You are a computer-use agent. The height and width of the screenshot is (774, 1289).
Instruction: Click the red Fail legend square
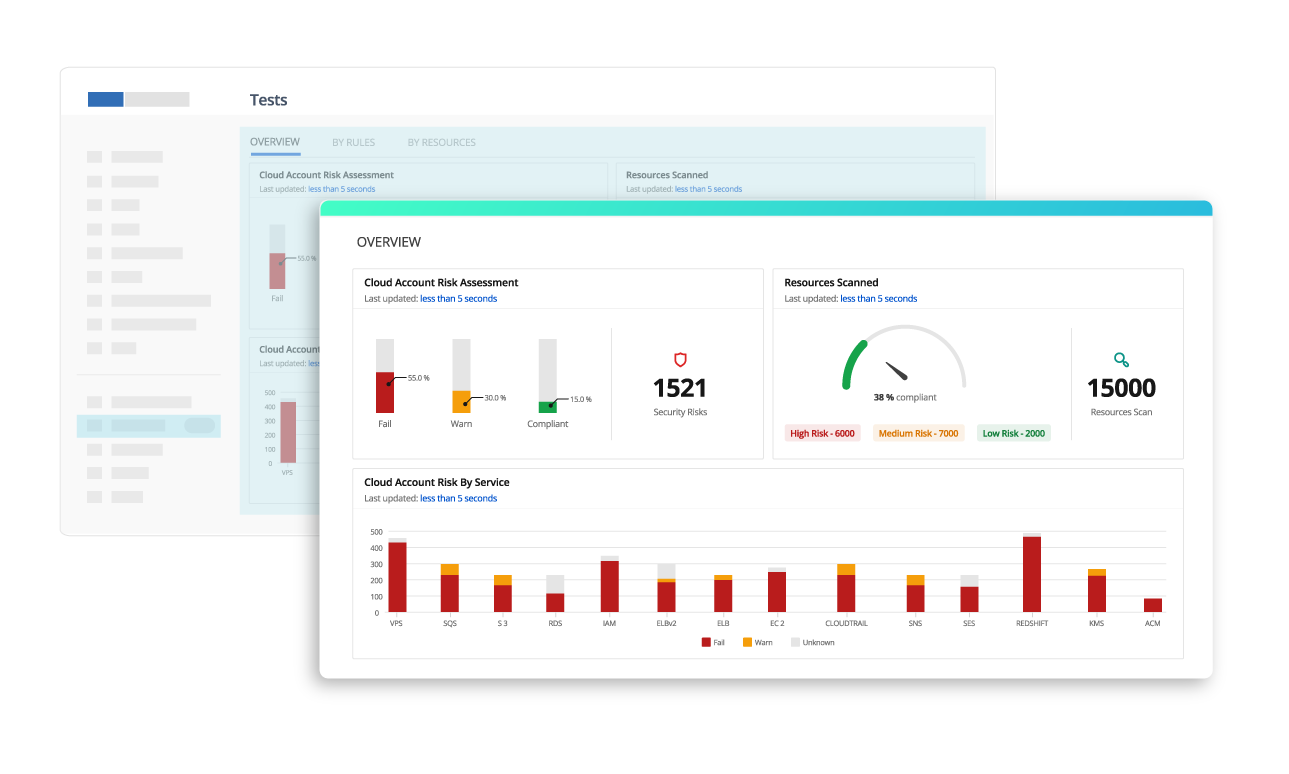[x=706, y=642]
